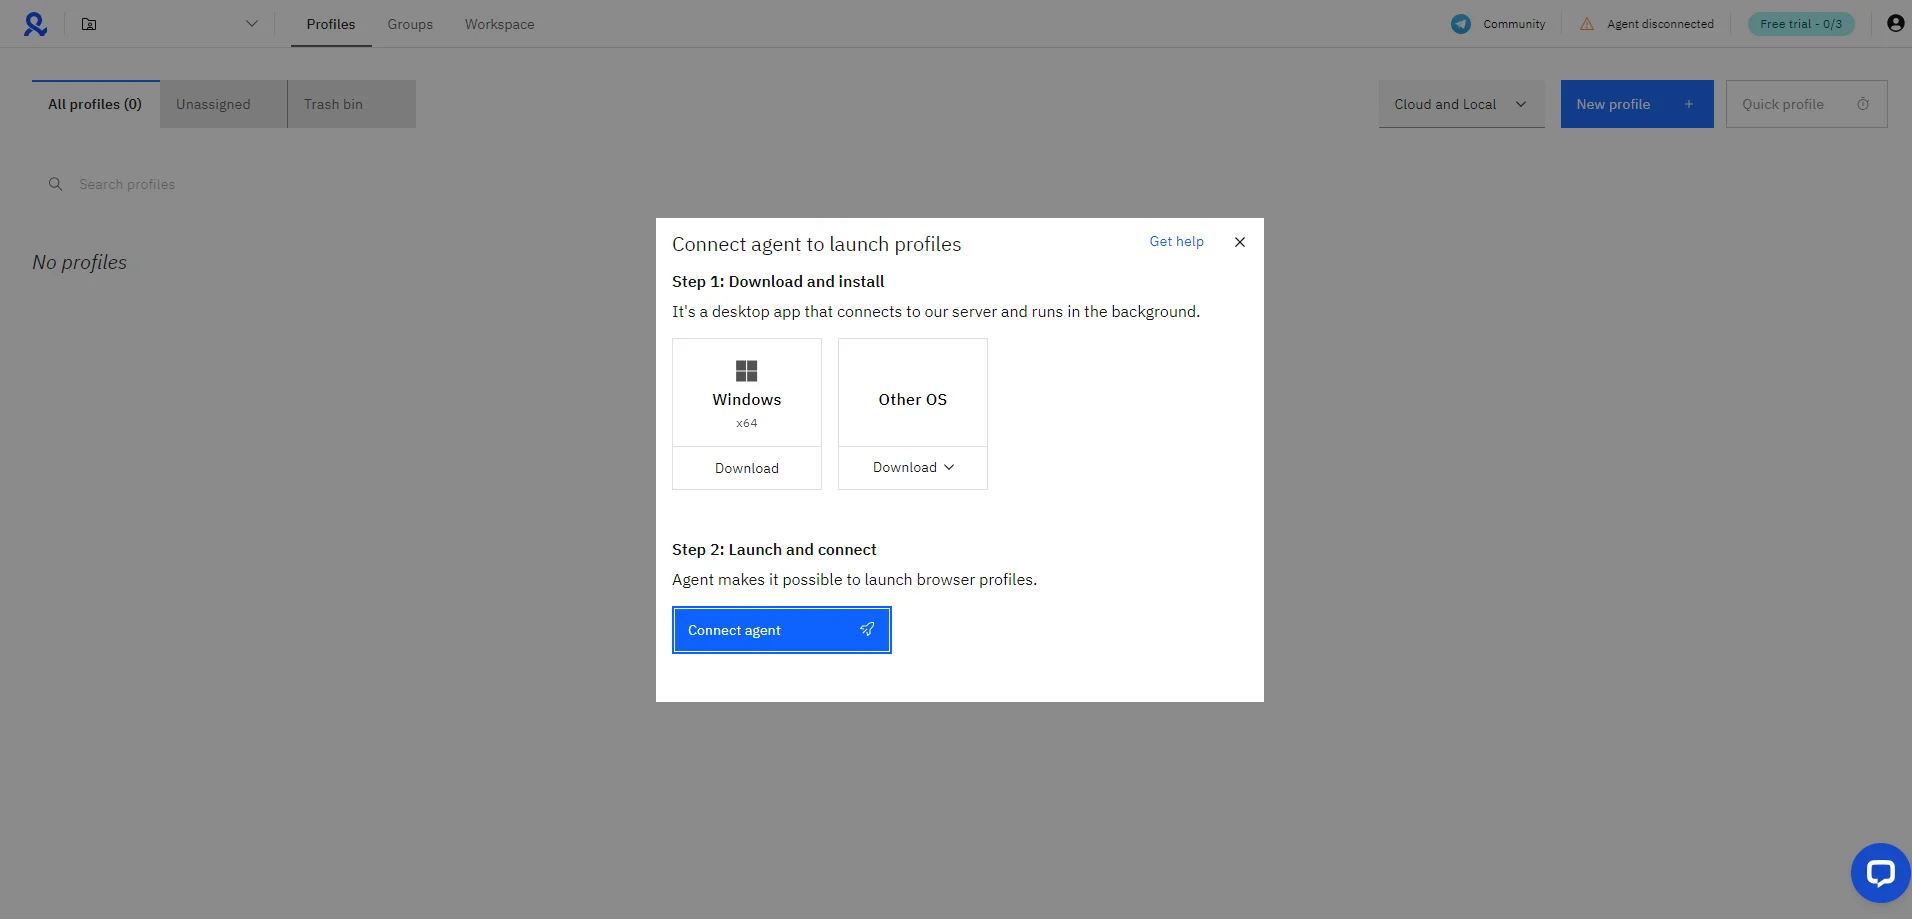Click the search magnifier icon
The width and height of the screenshot is (1912, 919).
pyautogui.click(x=56, y=184)
